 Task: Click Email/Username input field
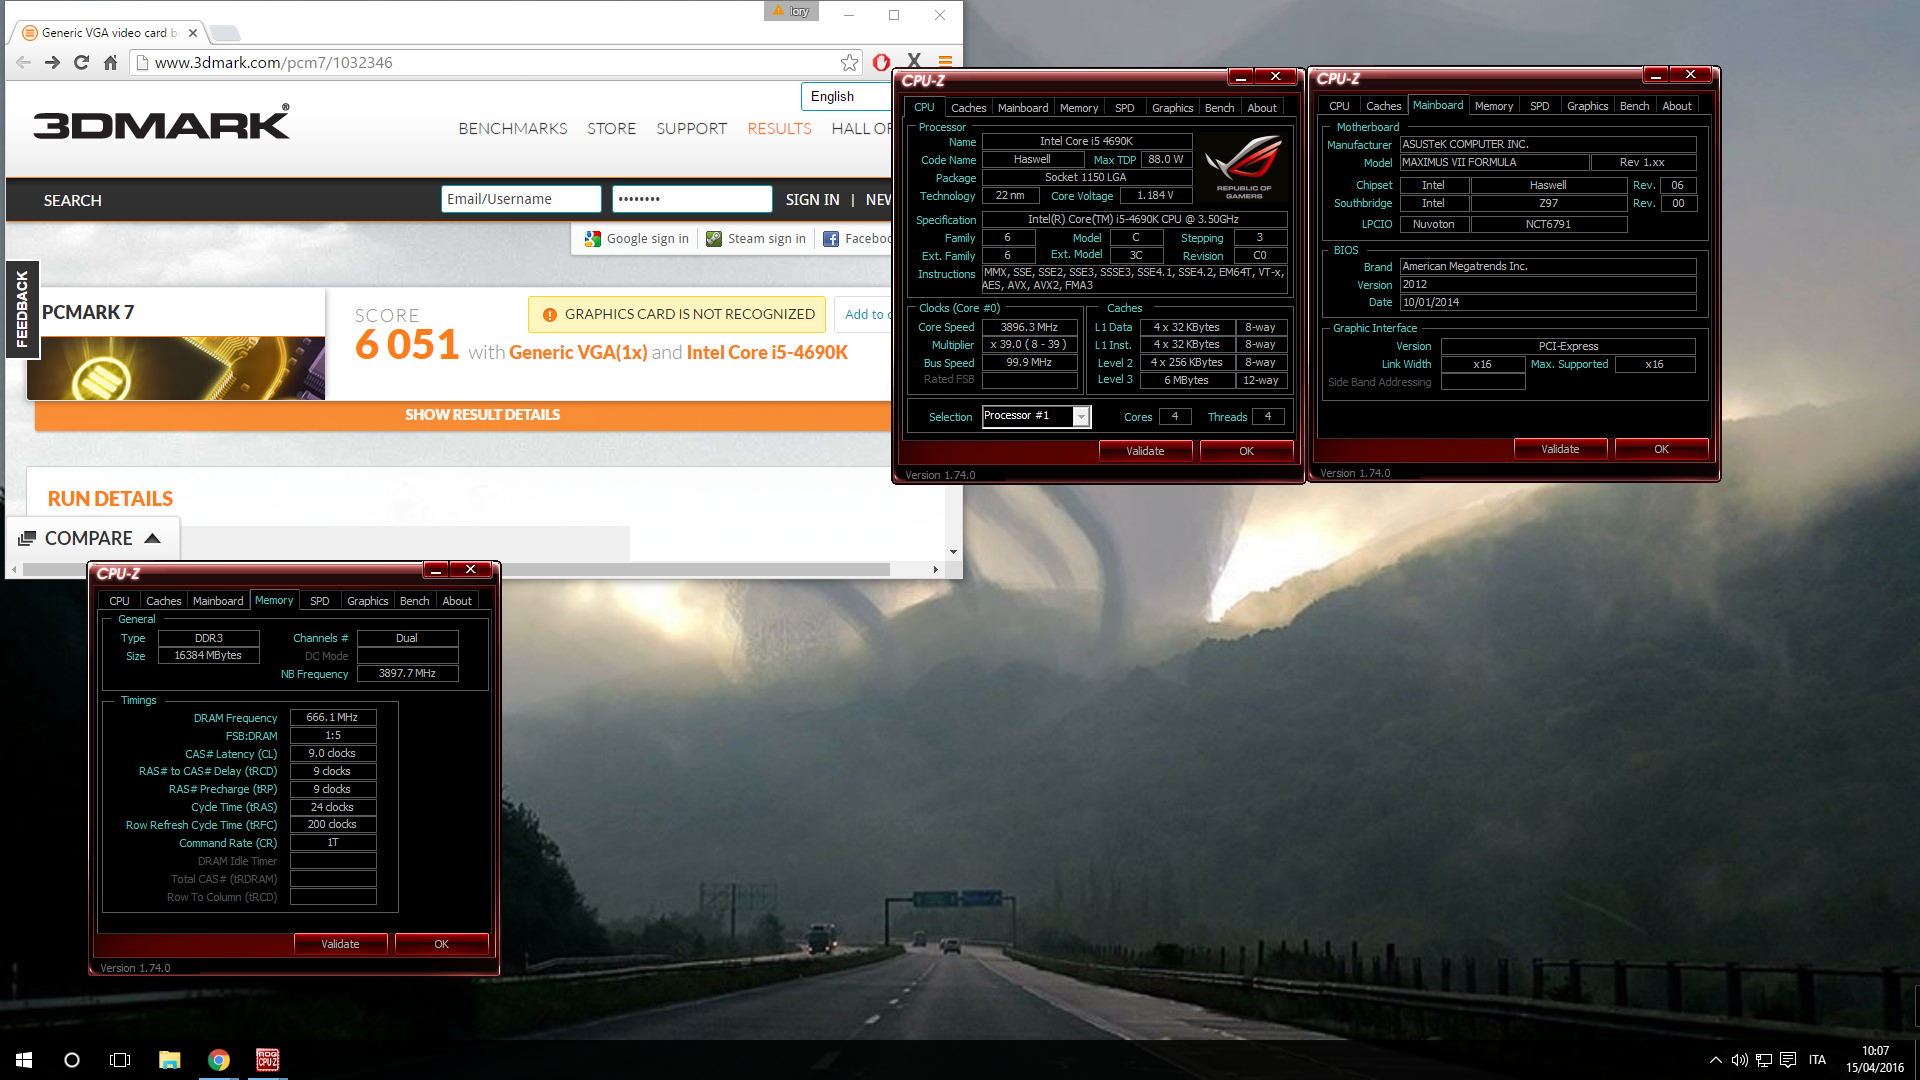(x=521, y=199)
